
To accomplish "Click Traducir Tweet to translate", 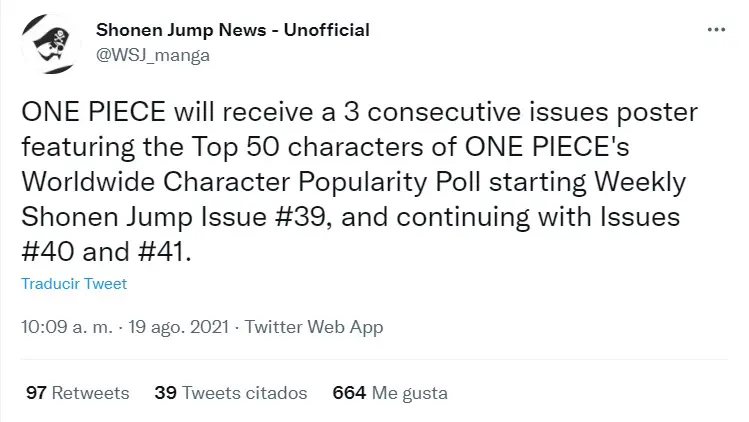I will (x=74, y=284).
